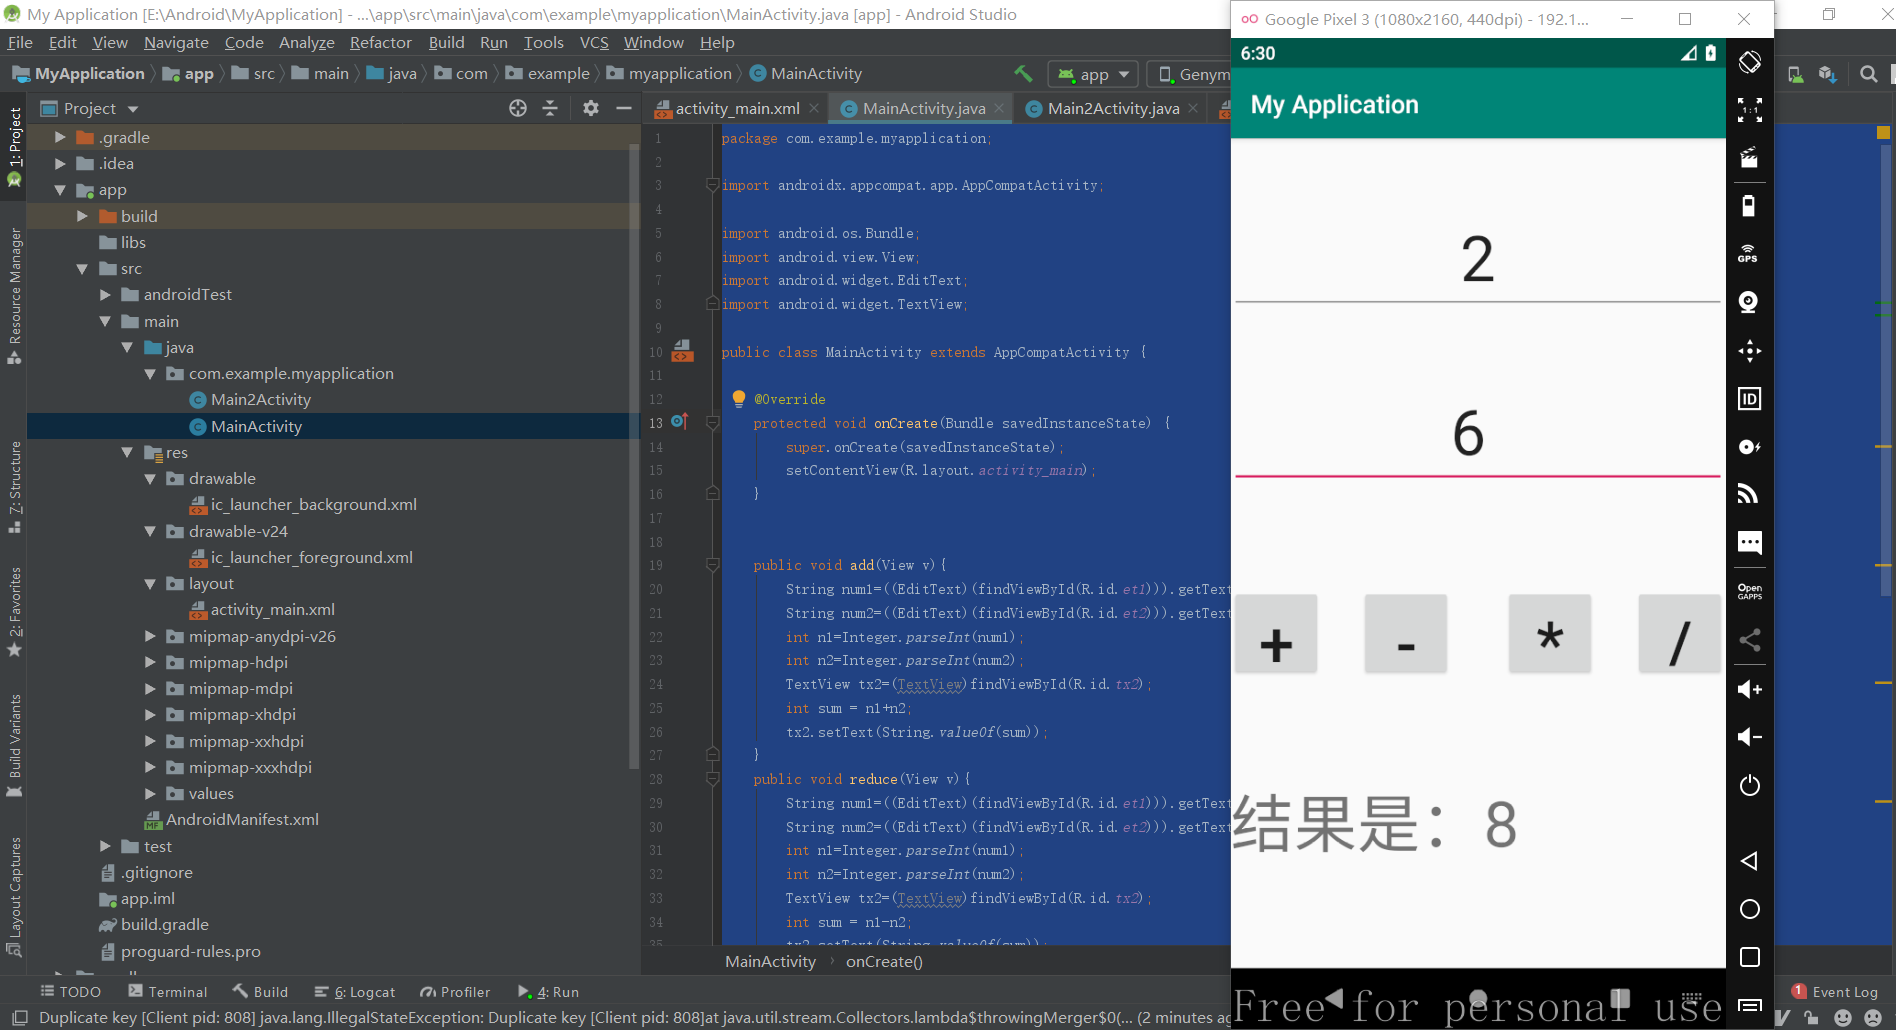Tap the minus button in the app
The height and width of the screenshot is (1030, 1896).
pyautogui.click(x=1406, y=634)
